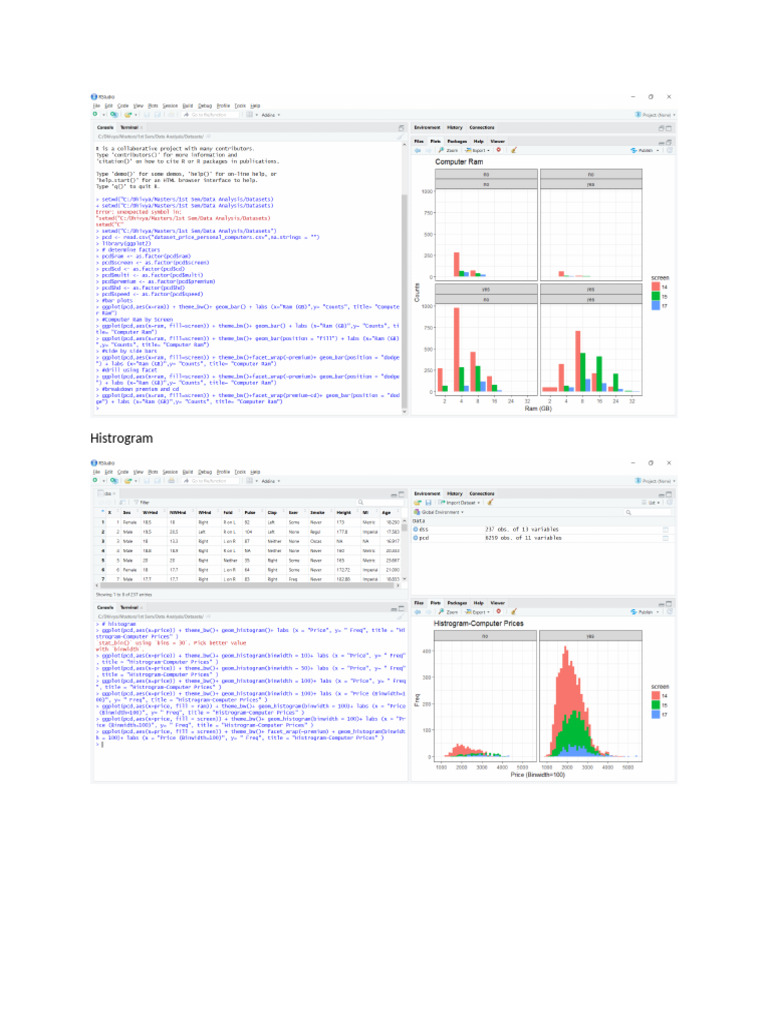The image size is (768, 1024).
Task: Click Publish in the Computer Ram plot pane
Action: 645,150
